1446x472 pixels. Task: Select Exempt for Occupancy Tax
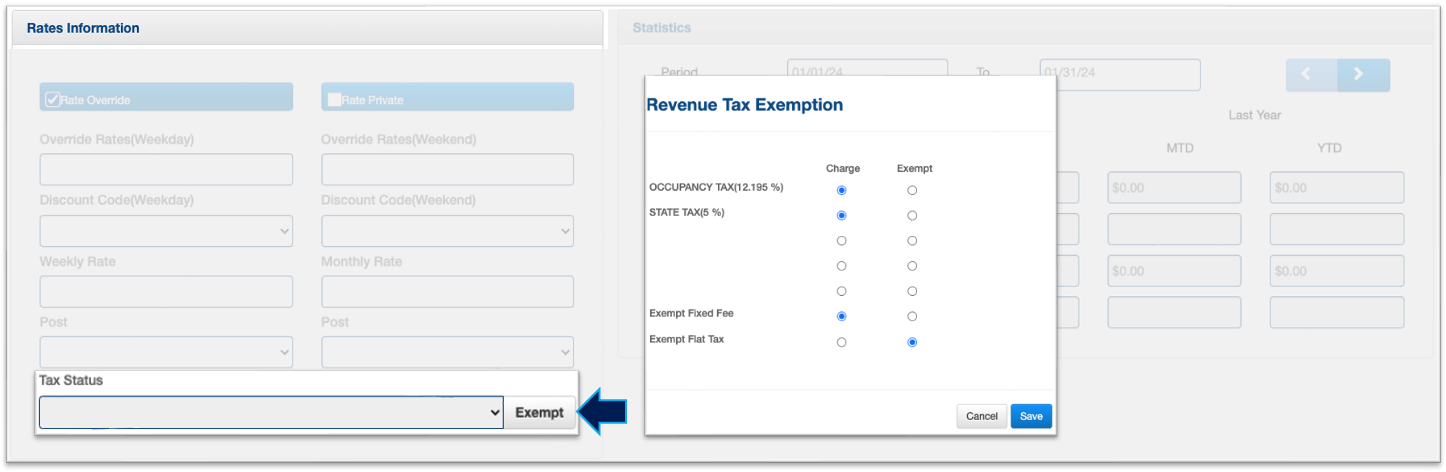(912, 190)
